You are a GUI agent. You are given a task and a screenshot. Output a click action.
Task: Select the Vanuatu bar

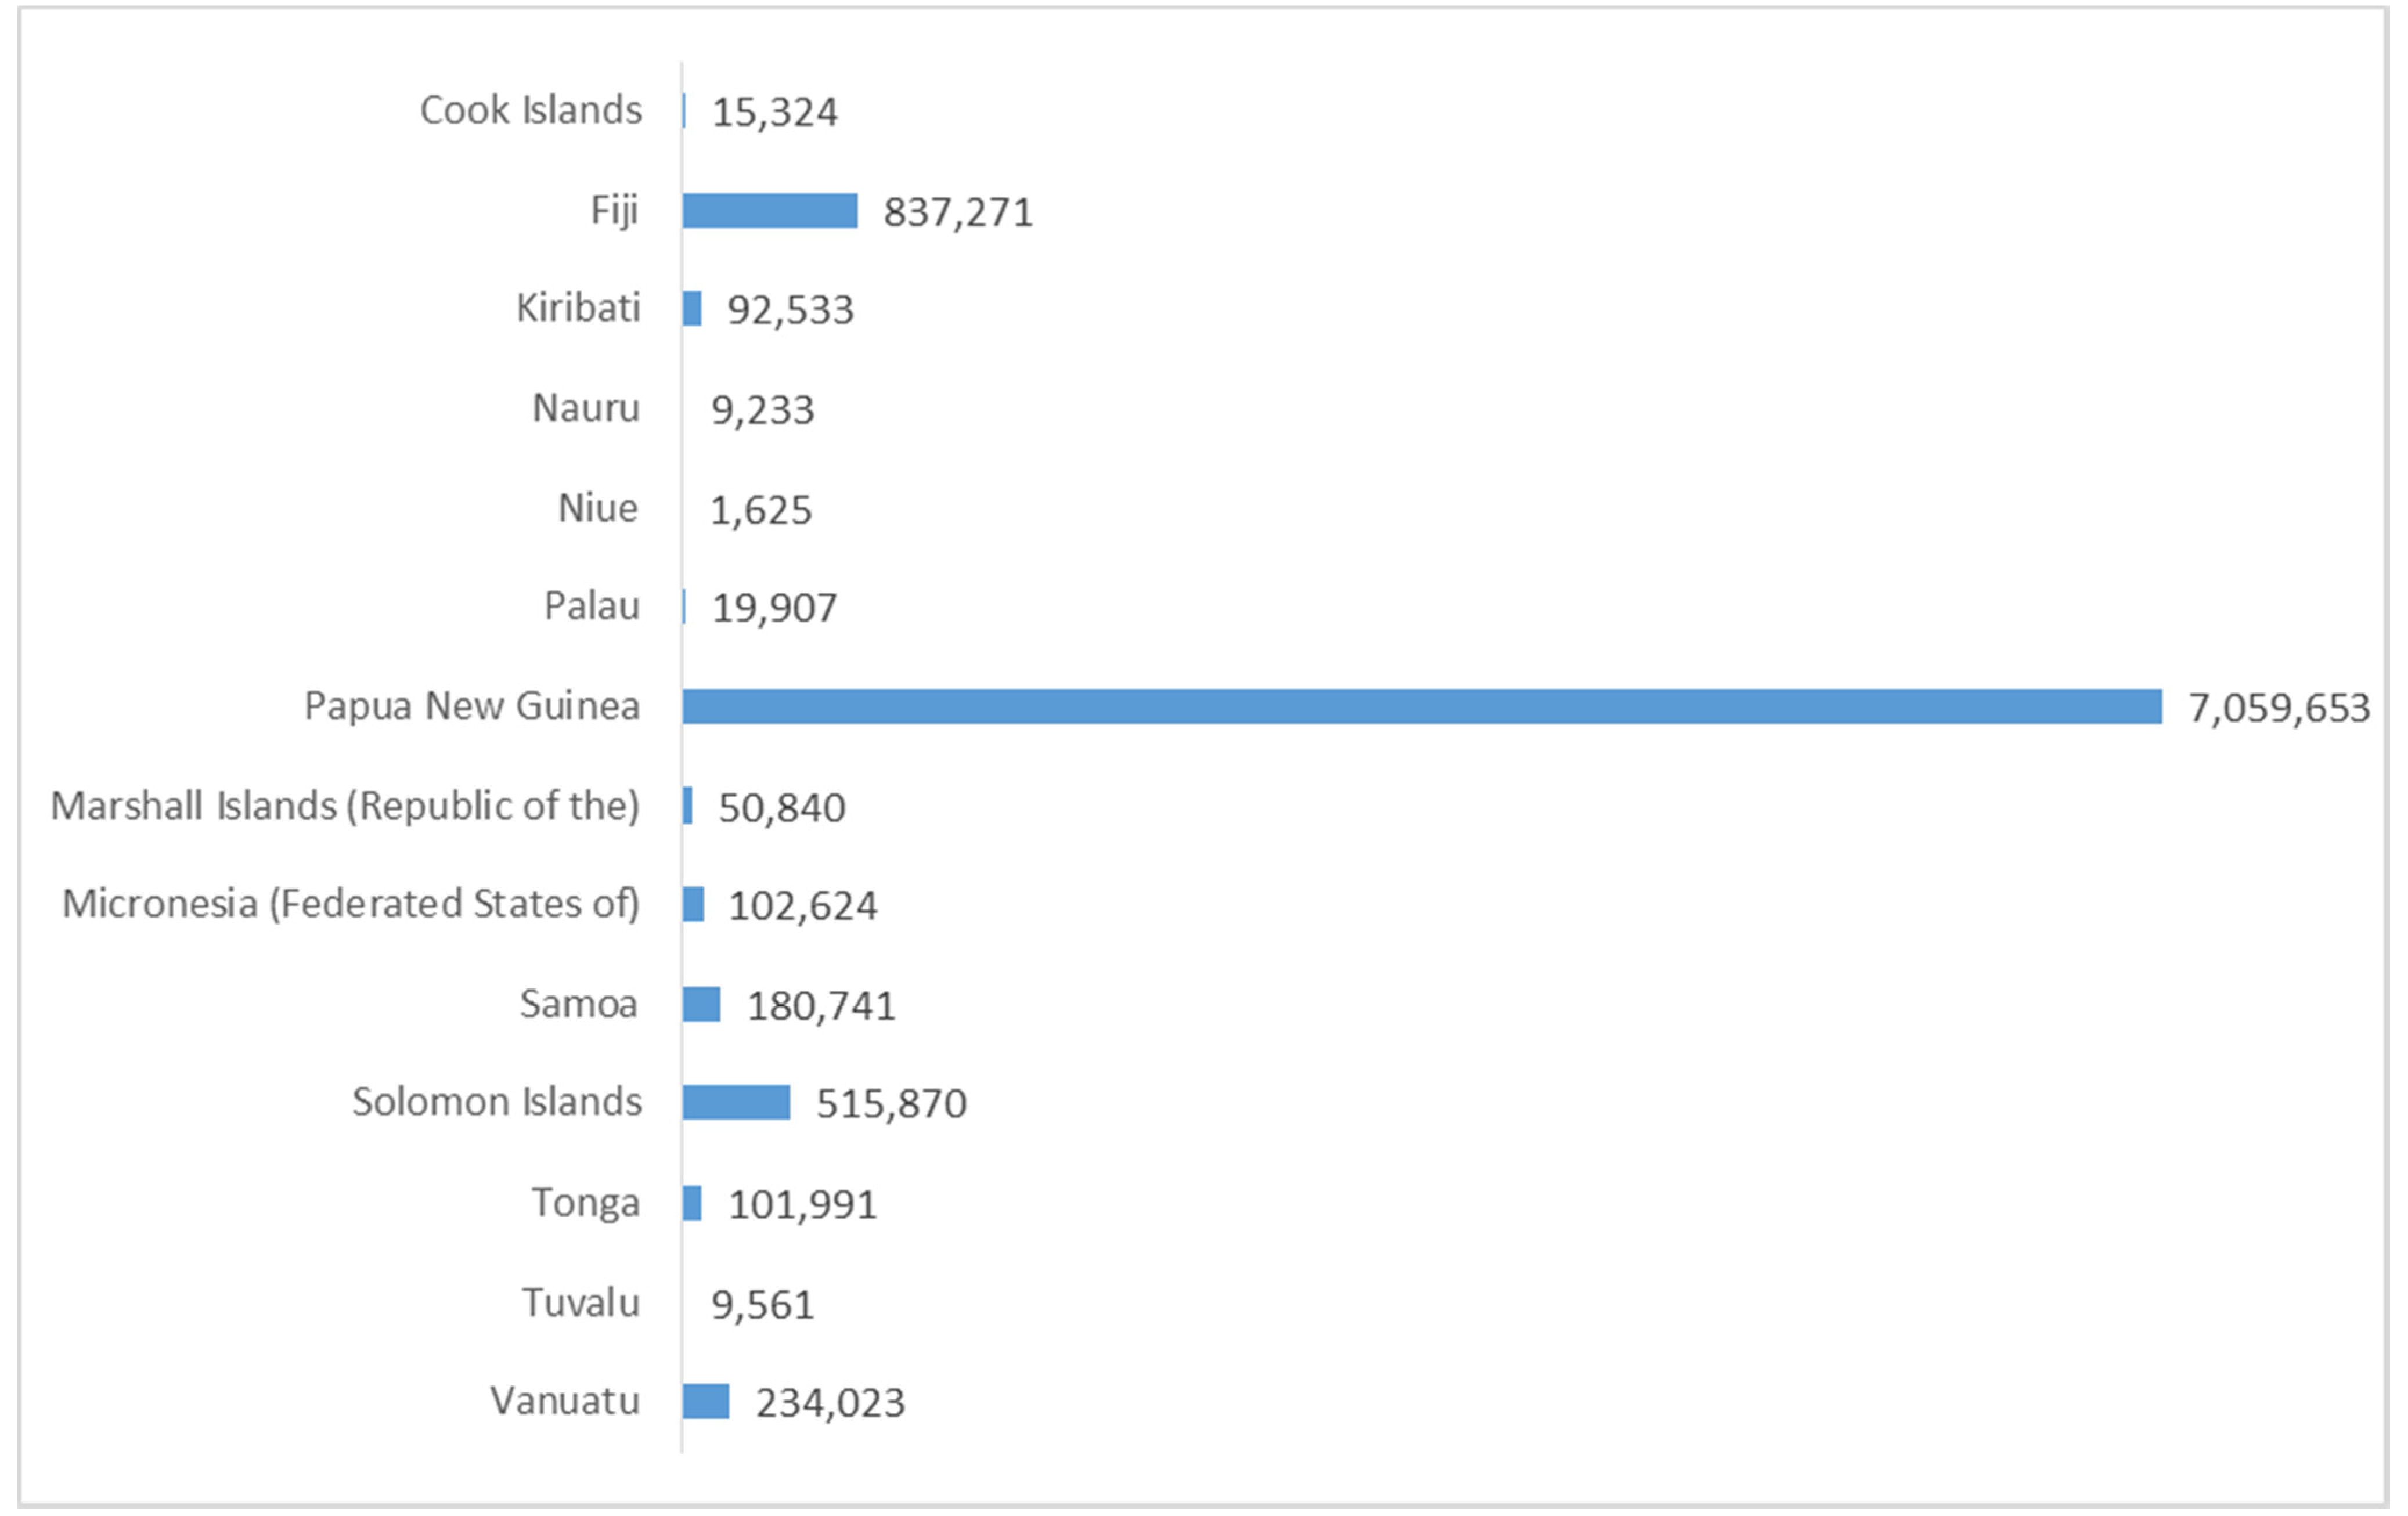[x=706, y=1401]
